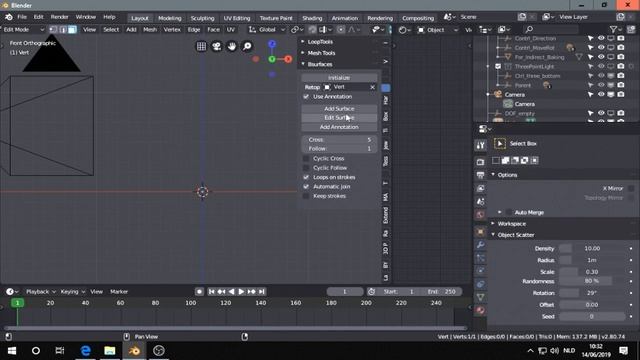The height and width of the screenshot is (360, 640).
Task: Expand the Mesh Tools panel
Action: click(303, 53)
